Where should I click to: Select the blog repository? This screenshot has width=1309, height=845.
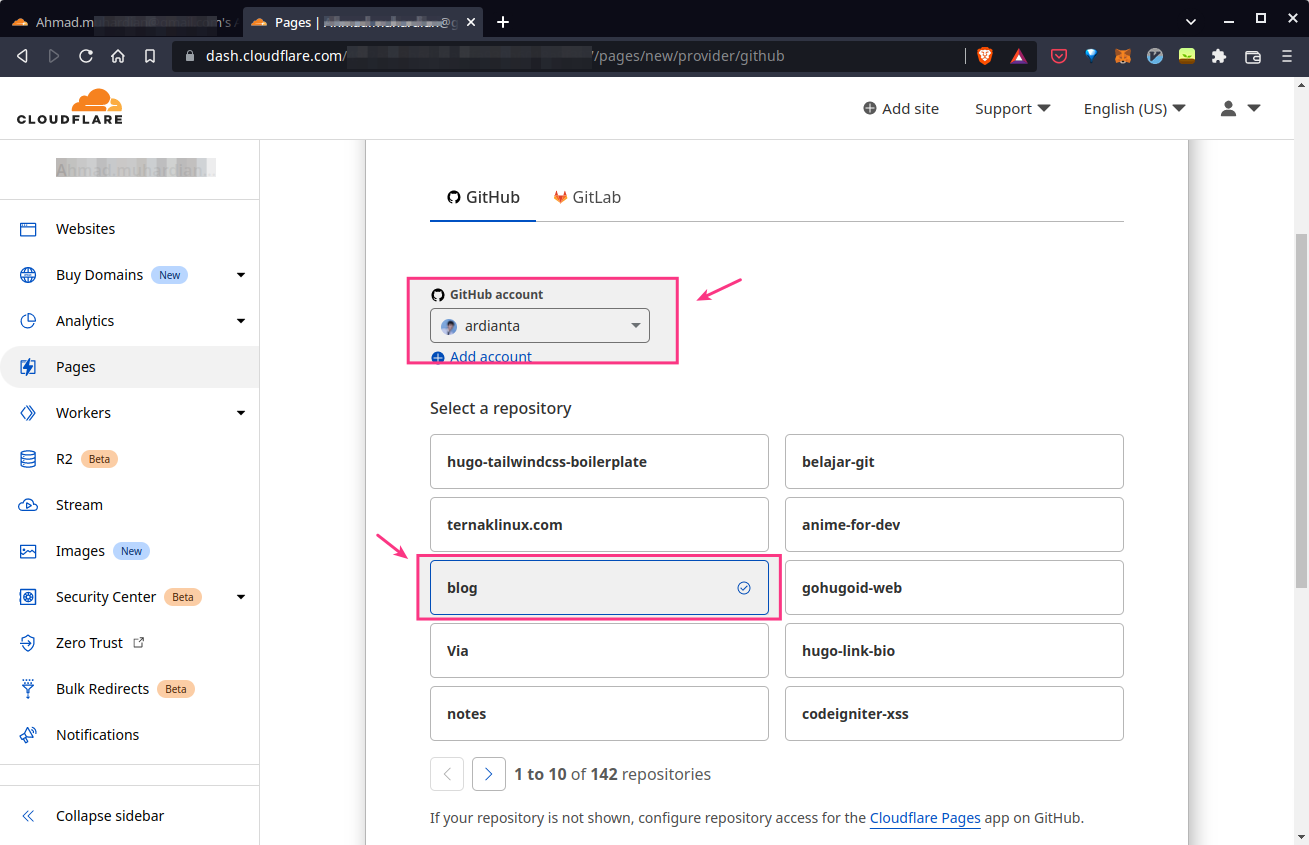[598, 587]
